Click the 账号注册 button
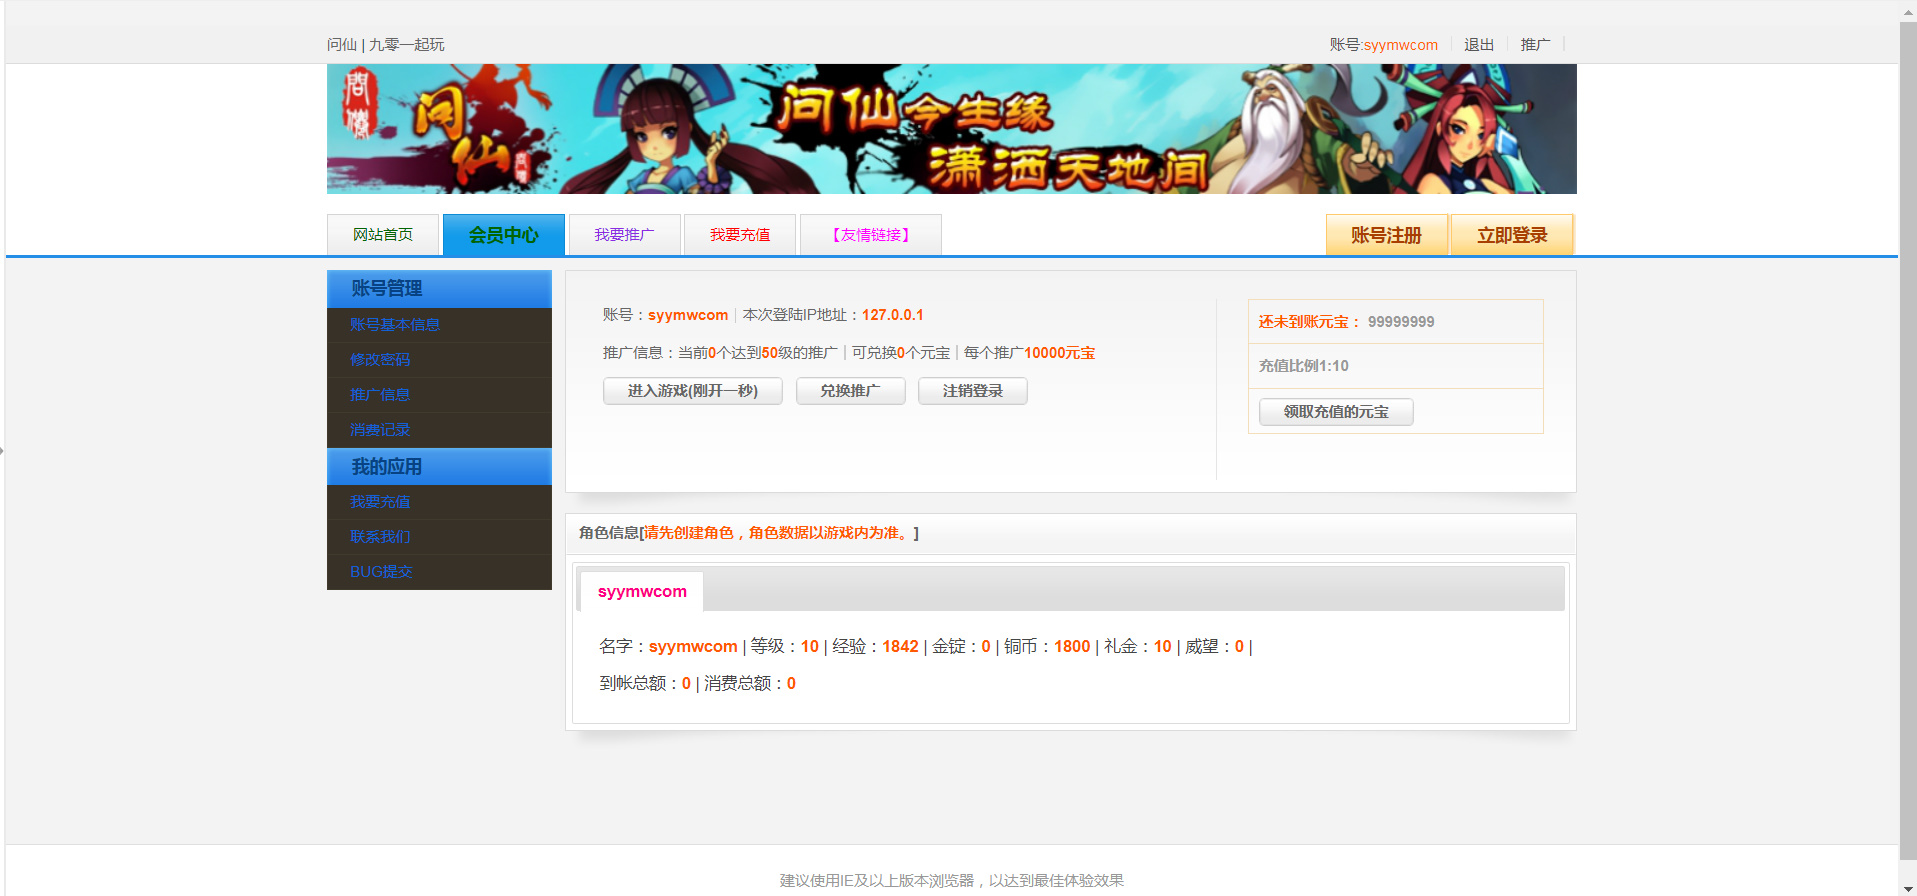The width and height of the screenshot is (1917, 896). click(x=1386, y=235)
